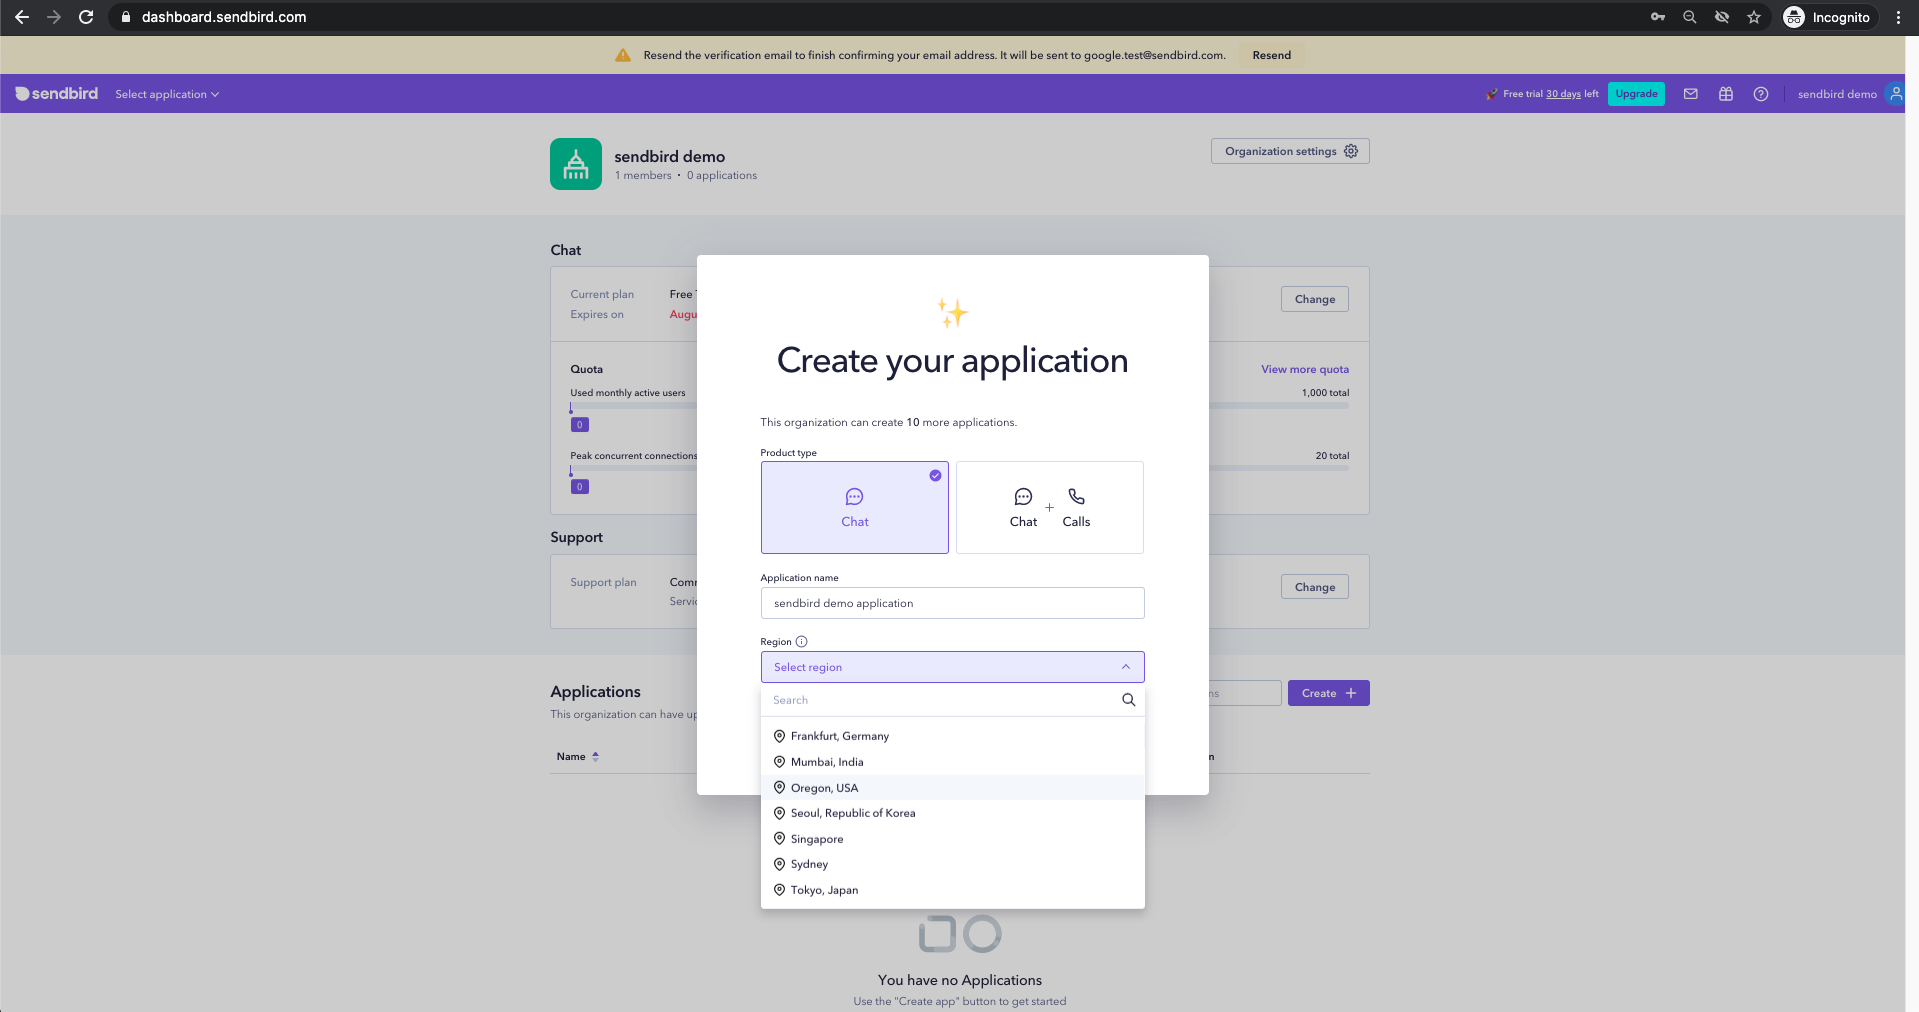Screen dimensions: 1919x1012
Task: Click the user avatar icon in header
Action: coord(1895,93)
